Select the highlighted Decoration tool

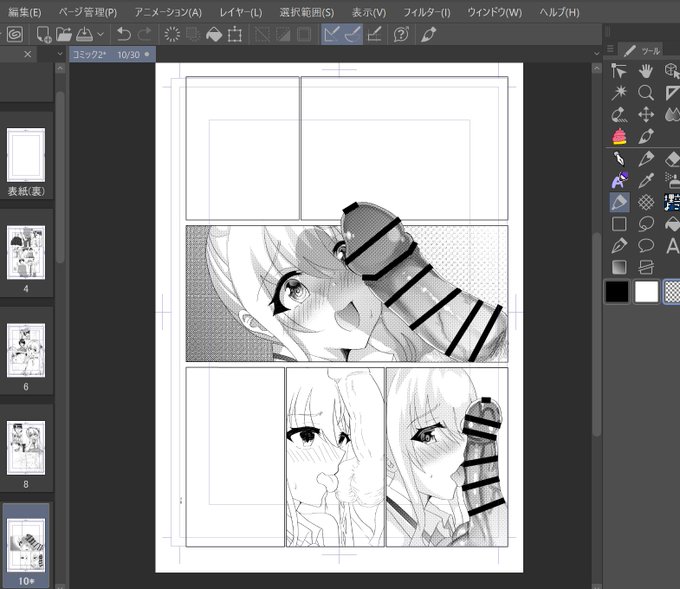click(x=619, y=202)
